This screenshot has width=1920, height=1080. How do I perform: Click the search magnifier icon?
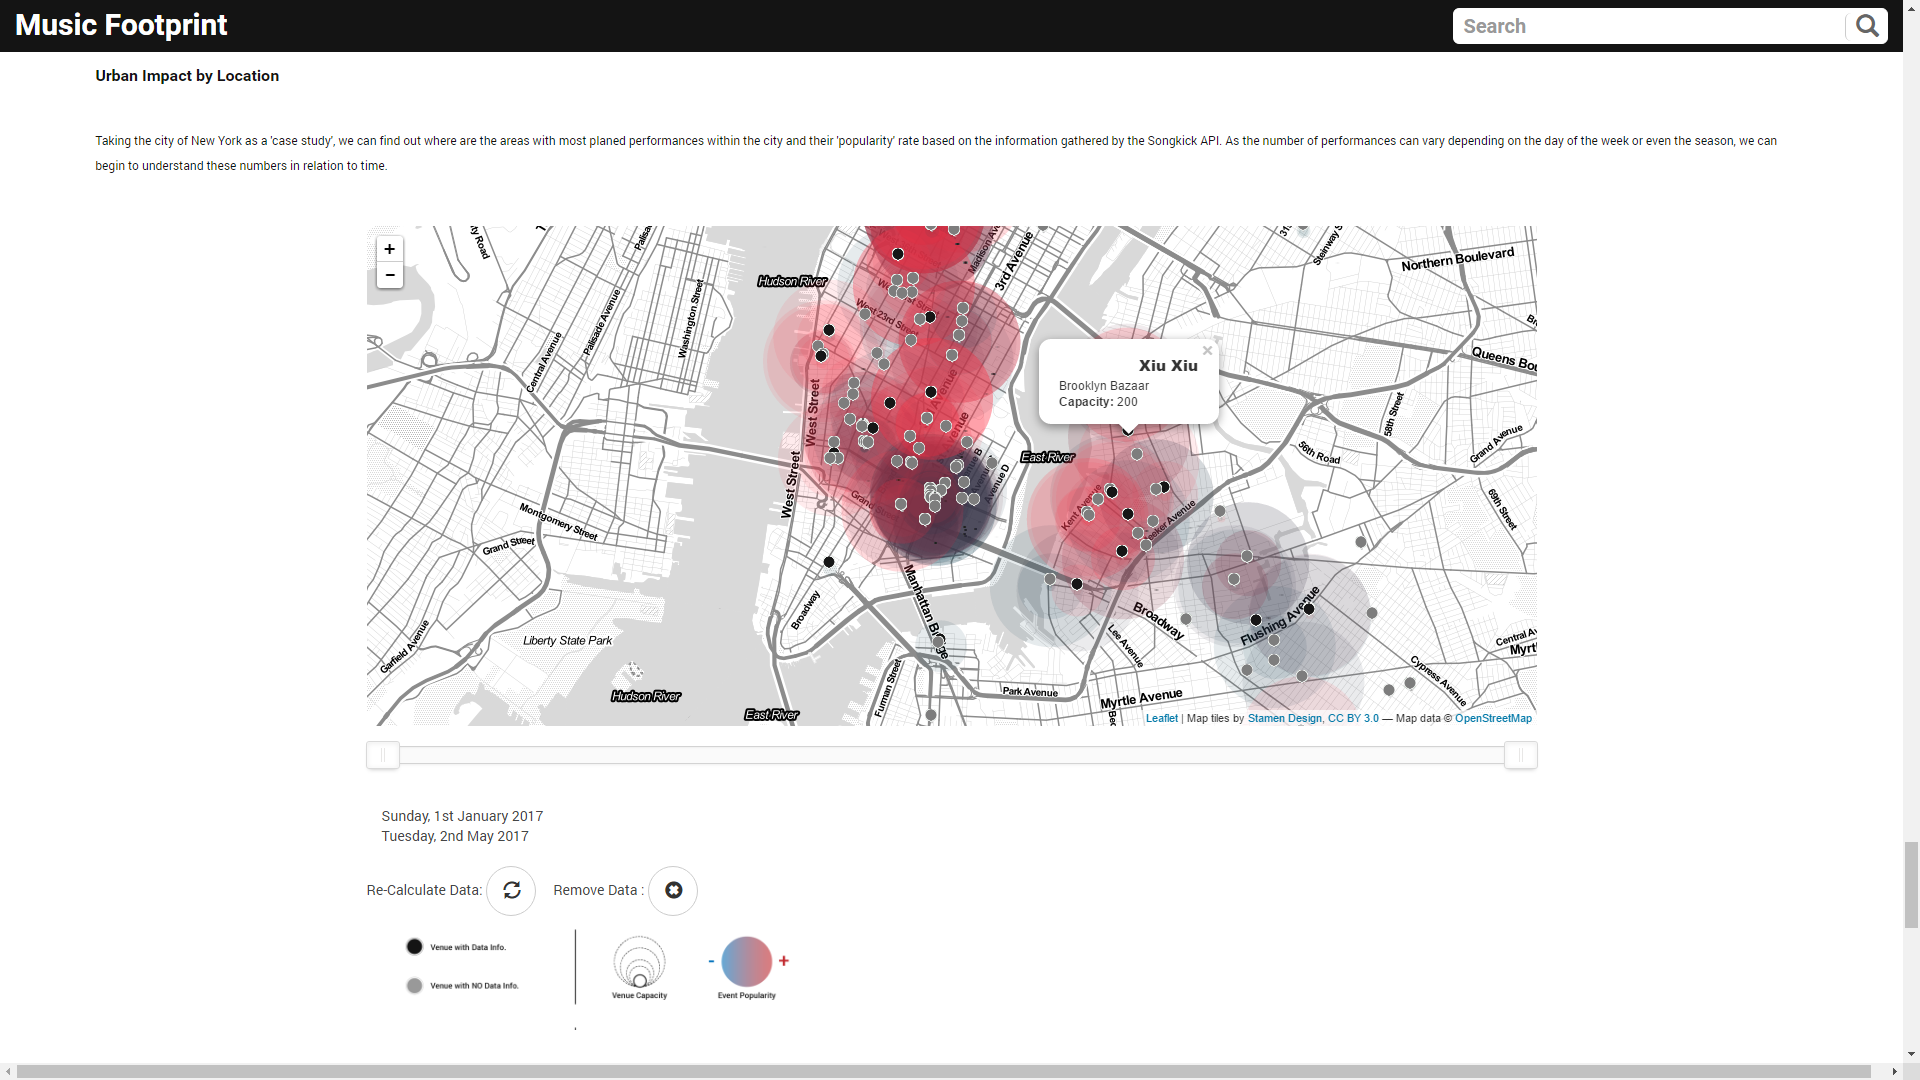pyautogui.click(x=1867, y=26)
